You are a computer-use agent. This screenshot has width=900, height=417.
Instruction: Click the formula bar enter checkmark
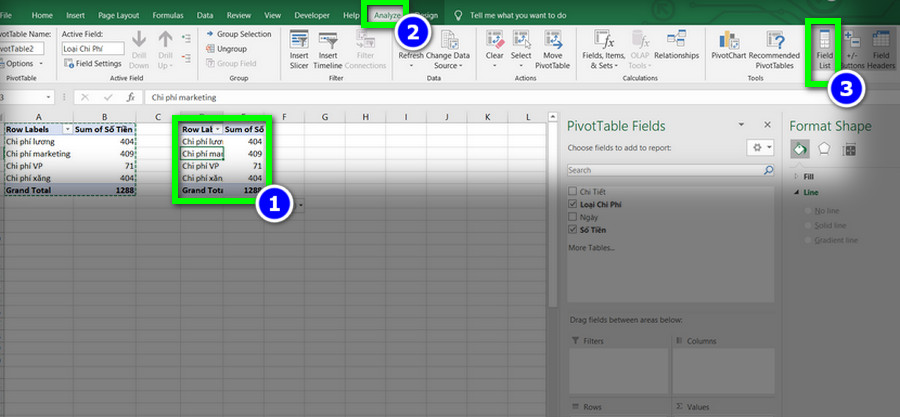(108, 98)
